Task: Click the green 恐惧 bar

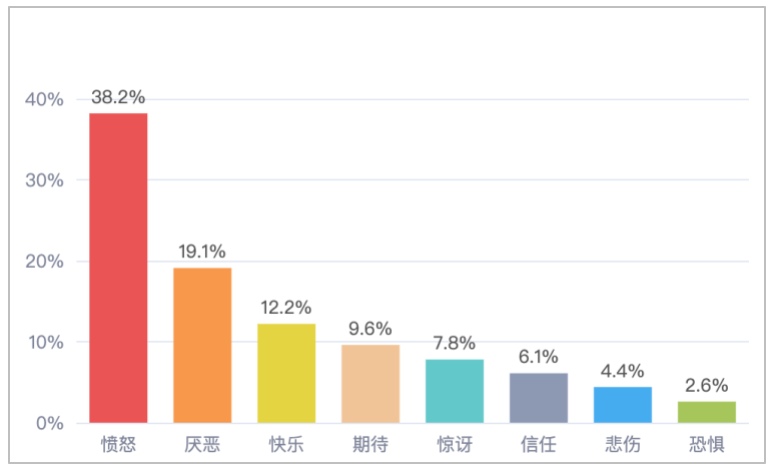Action: coord(706,412)
